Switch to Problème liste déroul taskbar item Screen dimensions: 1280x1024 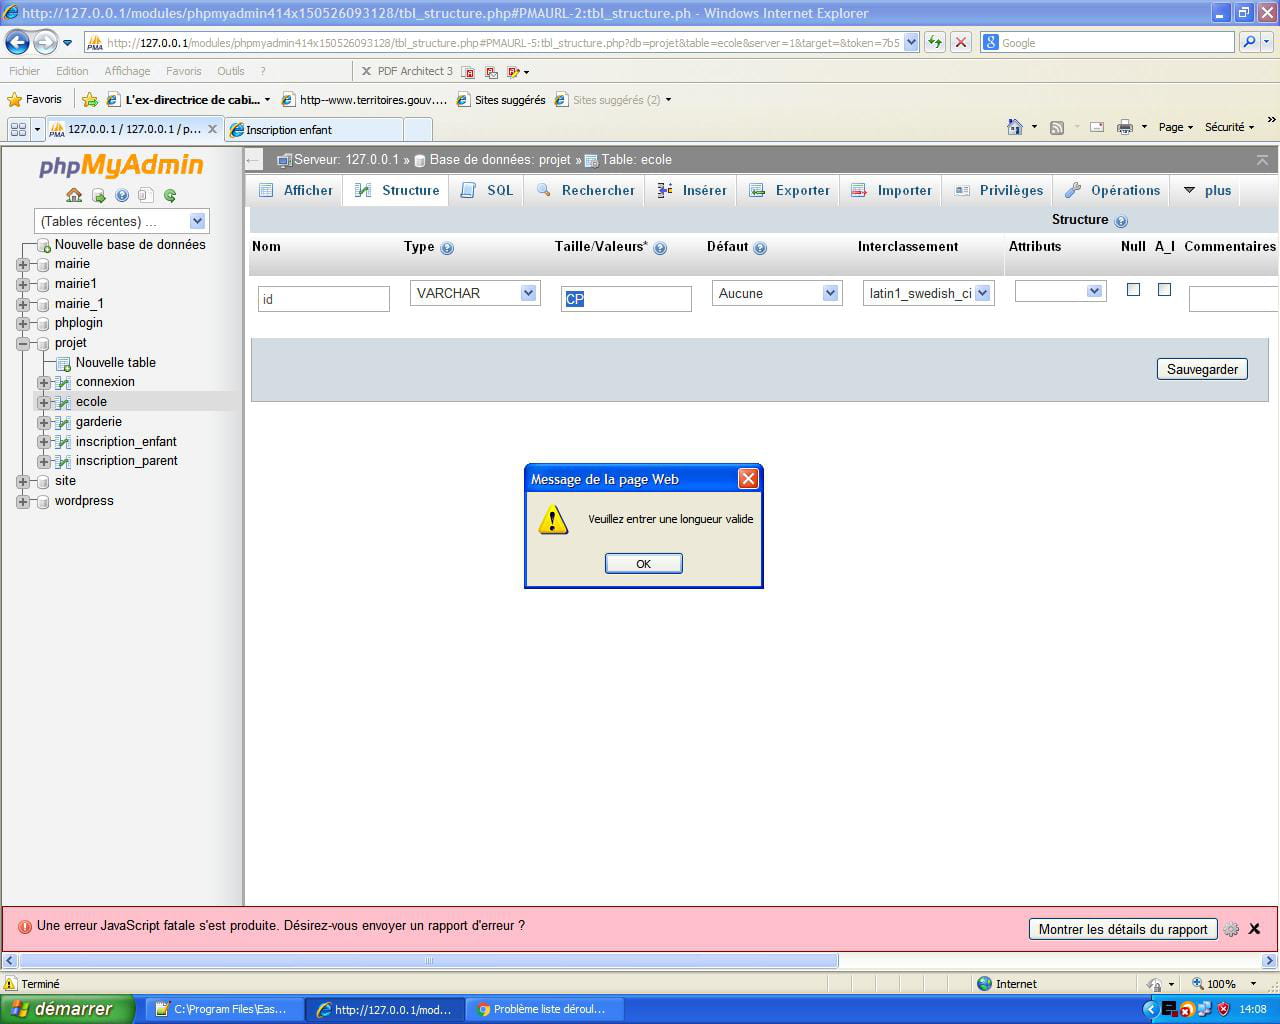coord(545,1009)
